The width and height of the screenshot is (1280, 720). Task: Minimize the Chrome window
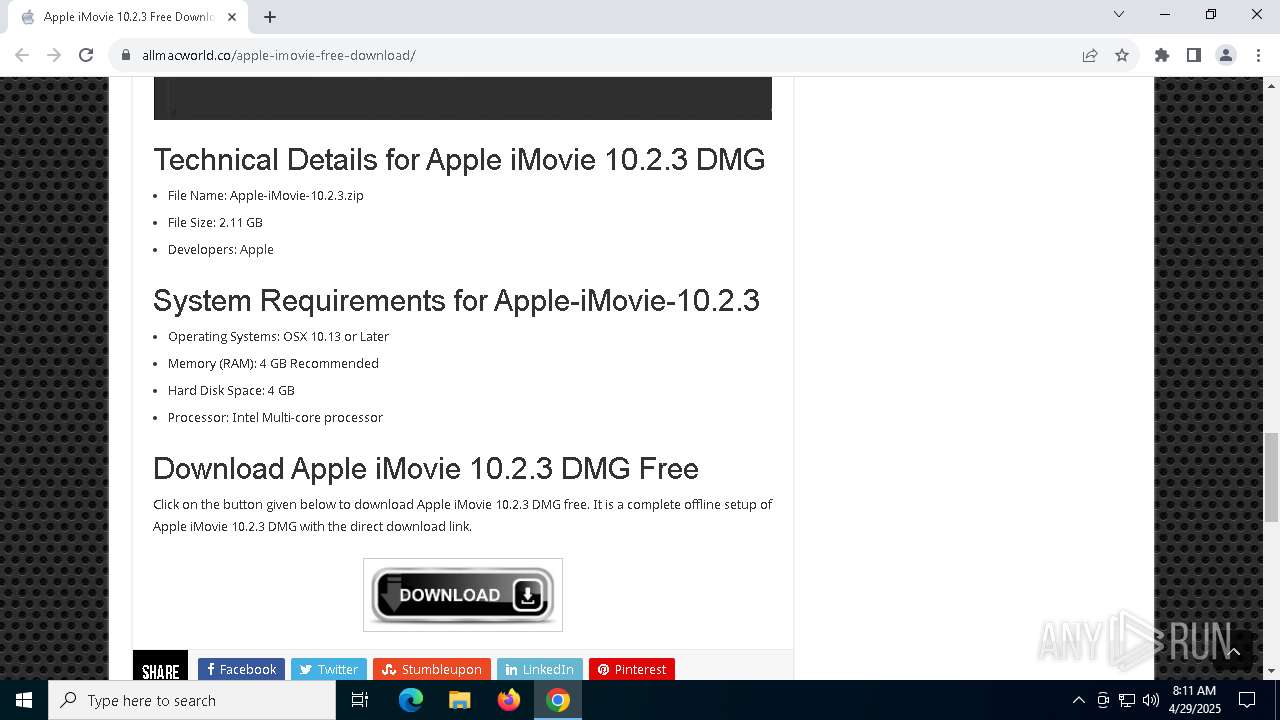1165,15
